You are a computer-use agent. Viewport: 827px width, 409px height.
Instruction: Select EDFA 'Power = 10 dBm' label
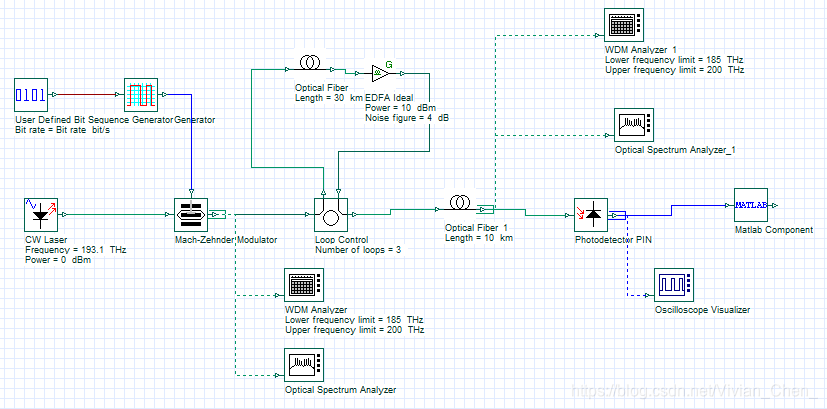tap(400, 108)
